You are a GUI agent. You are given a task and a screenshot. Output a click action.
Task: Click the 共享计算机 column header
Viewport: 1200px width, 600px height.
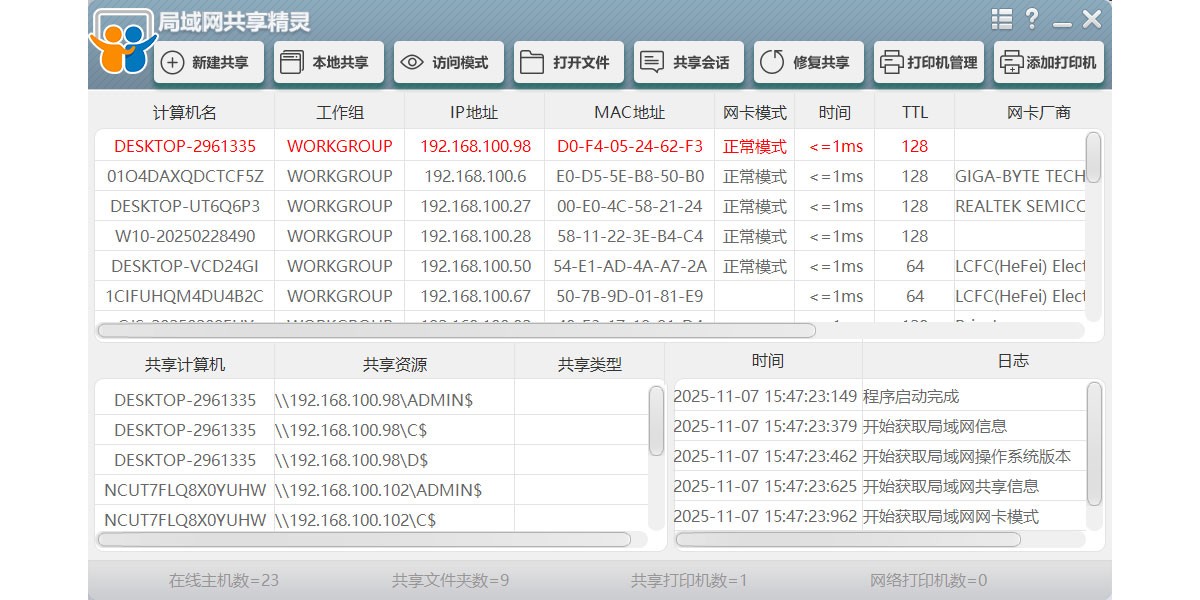(x=184, y=362)
